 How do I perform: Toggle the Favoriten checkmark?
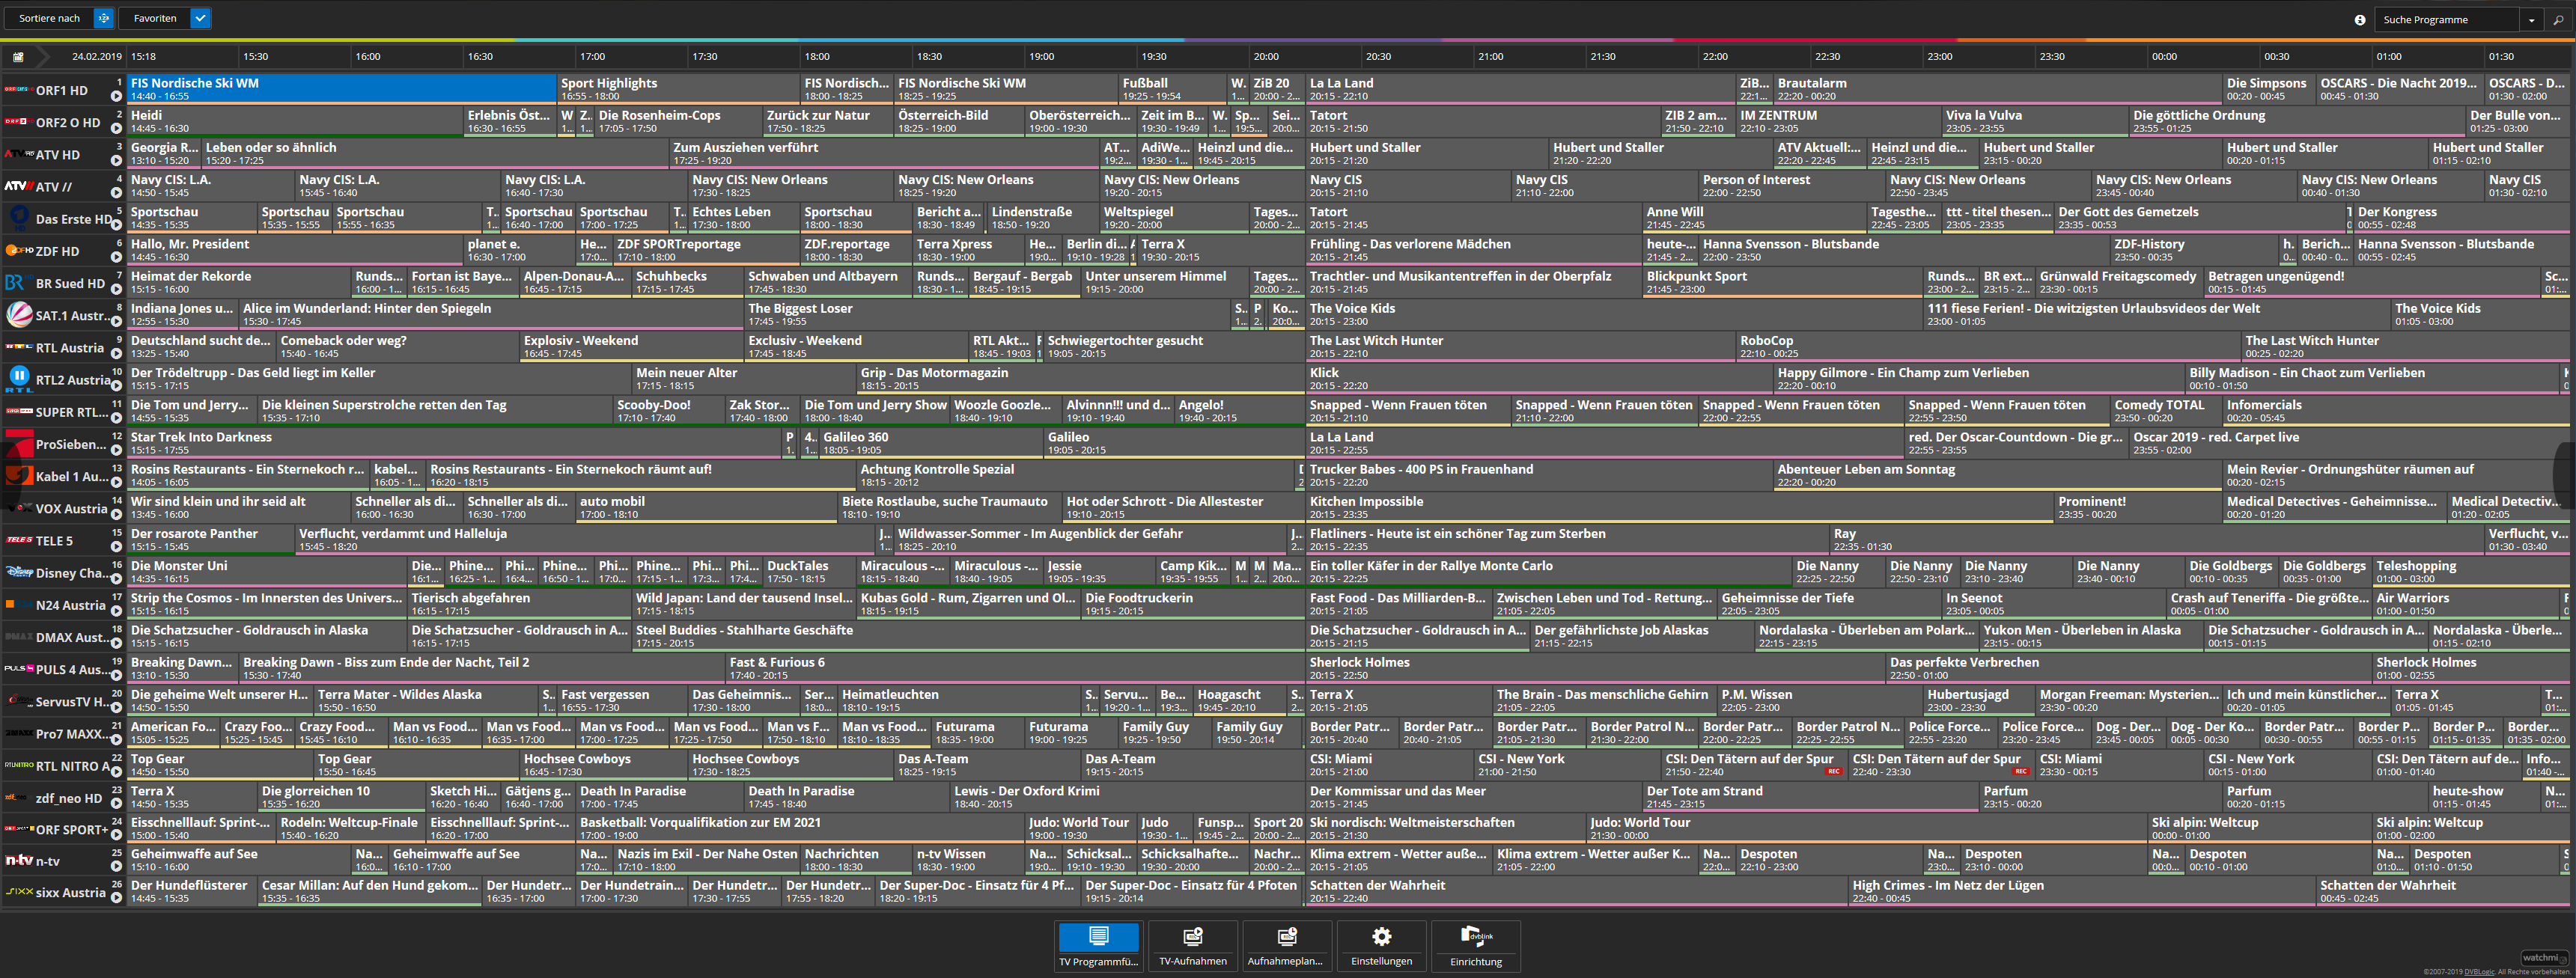(x=200, y=18)
